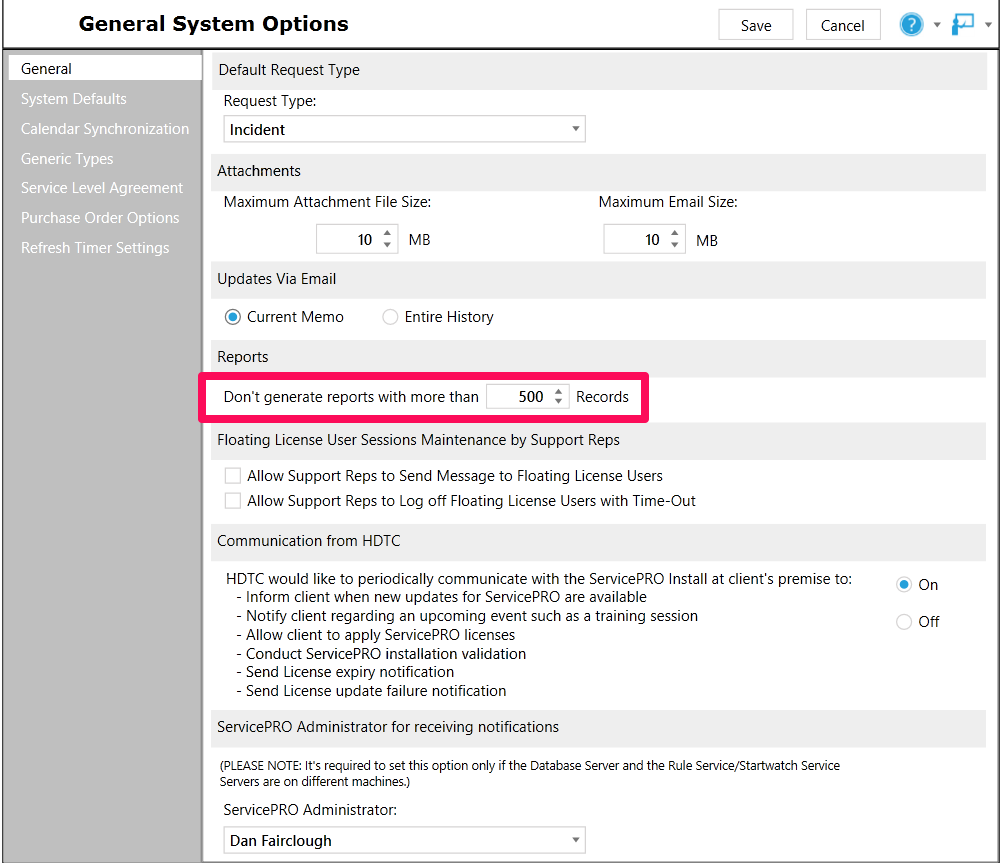The image size is (1001, 863).
Task: Open Calendar Synchronization settings
Action: coord(105,129)
